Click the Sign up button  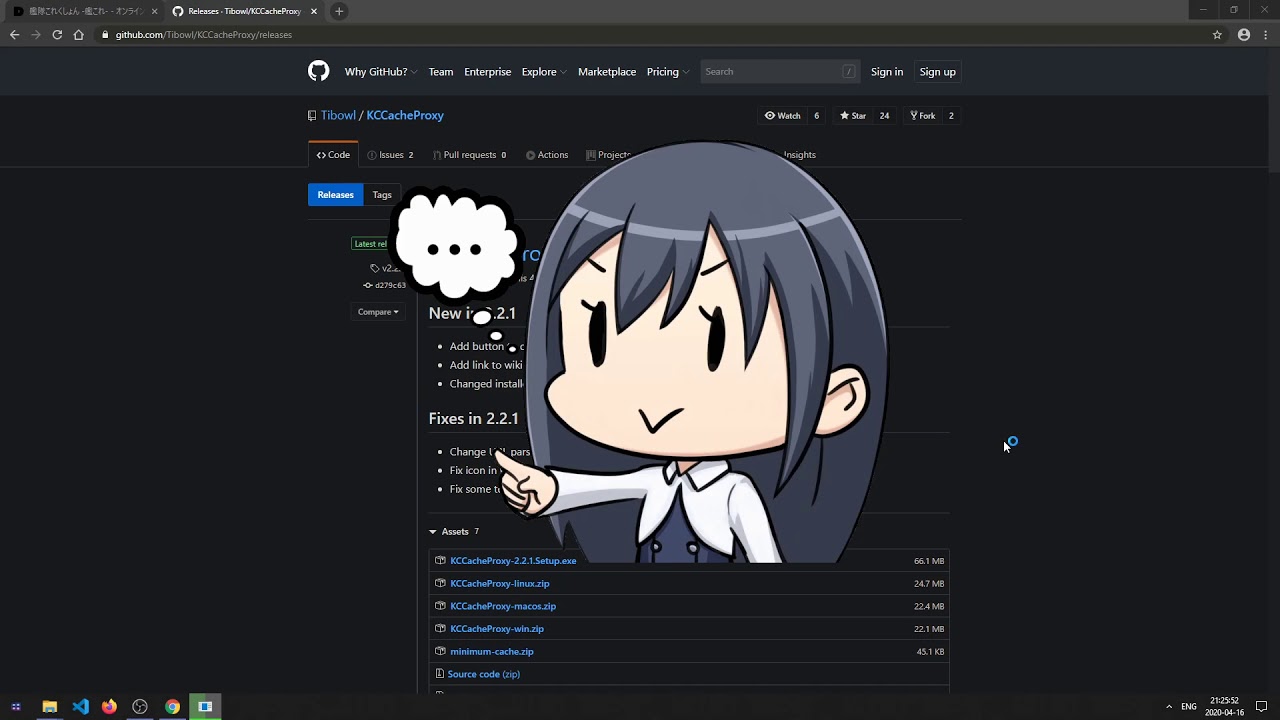coord(937,72)
